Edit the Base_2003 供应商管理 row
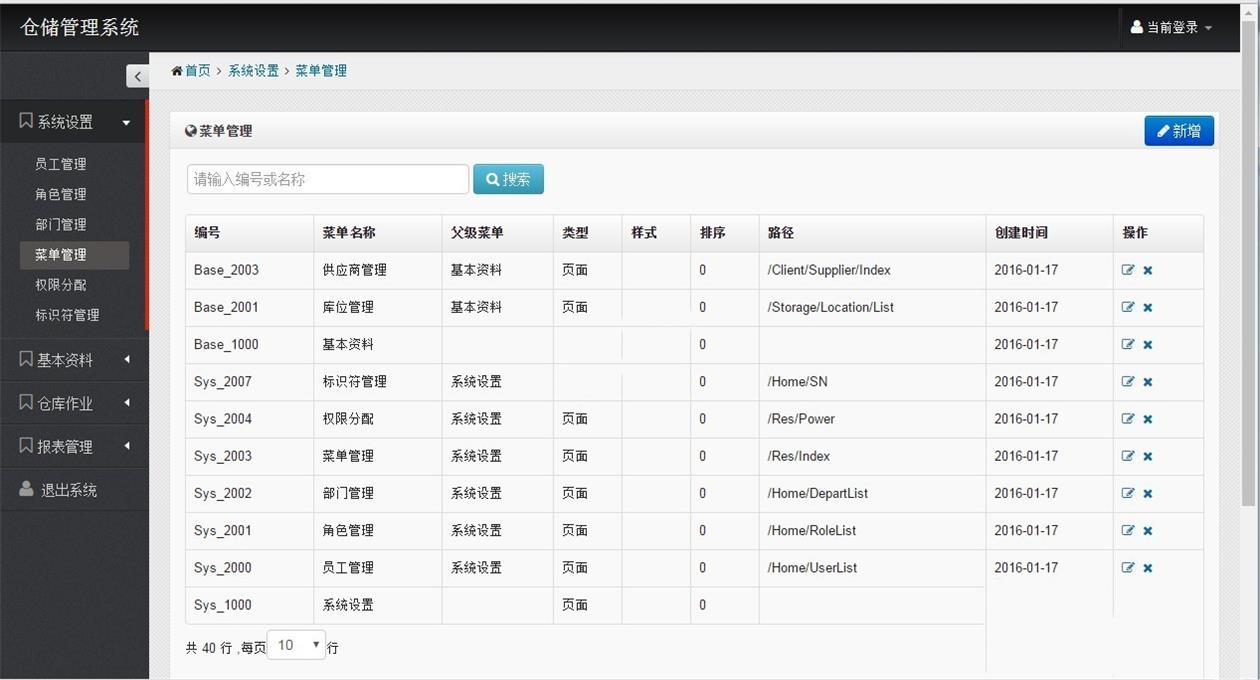Screen dimensions: 1260x680 1128,270
